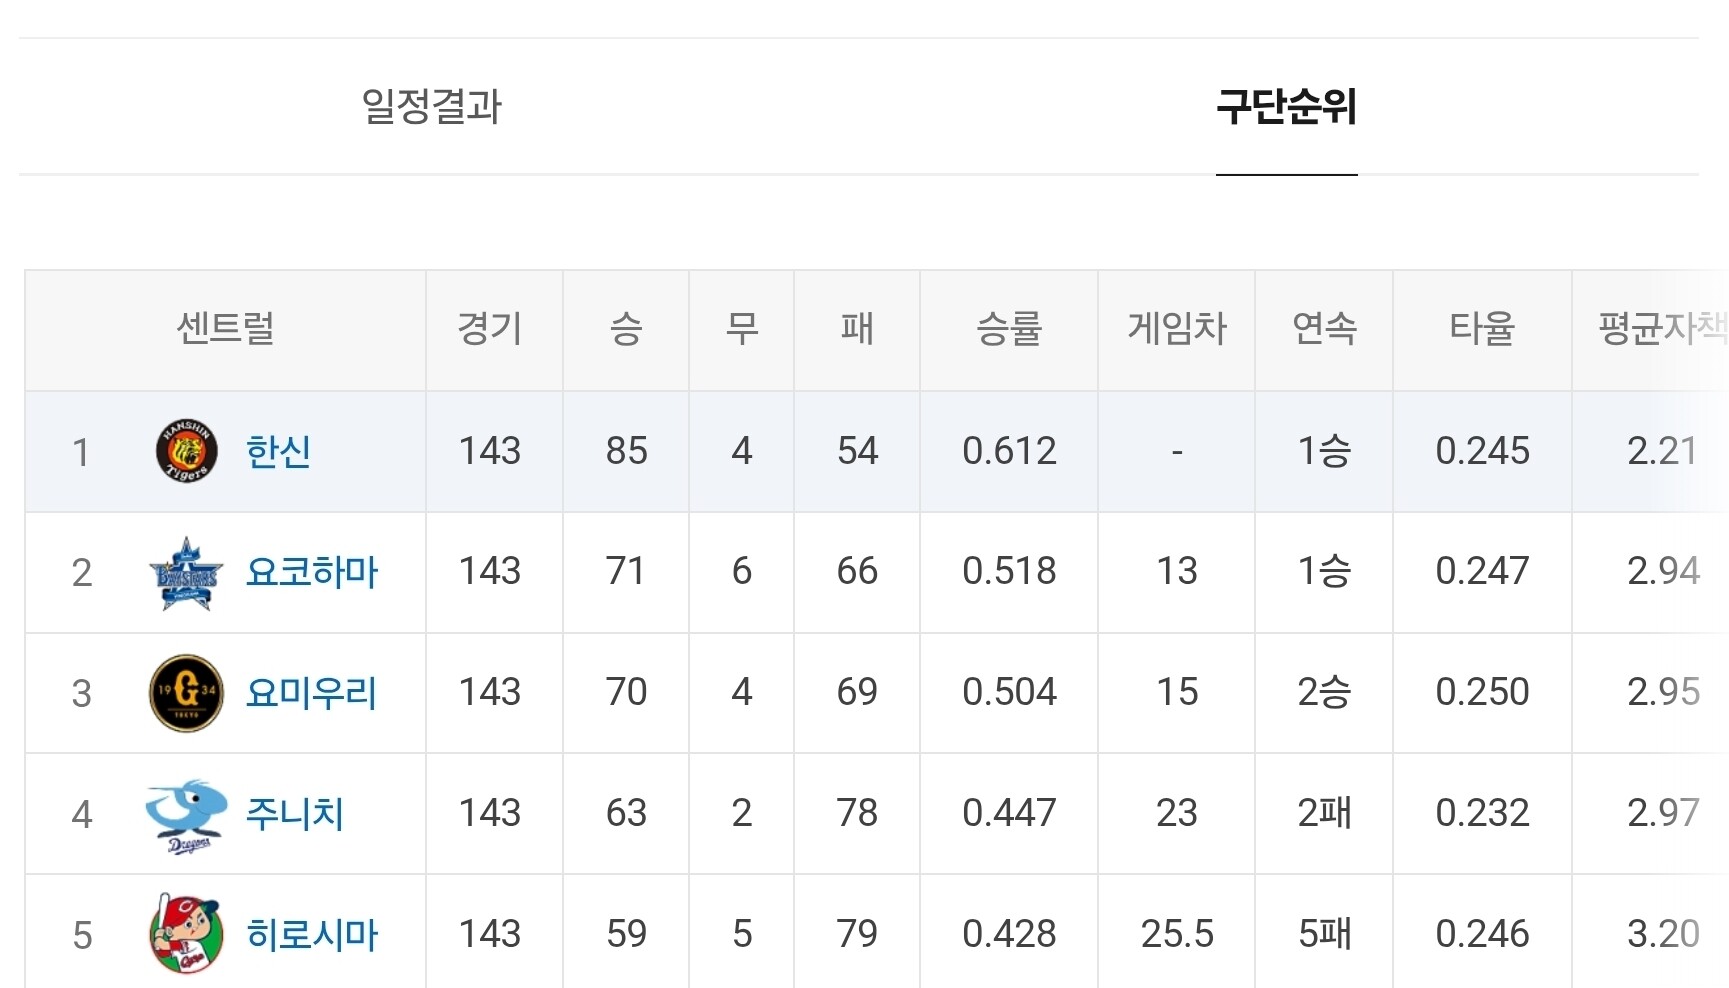Click the 경기 column header
The image size is (1729, 988).
pos(490,329)
